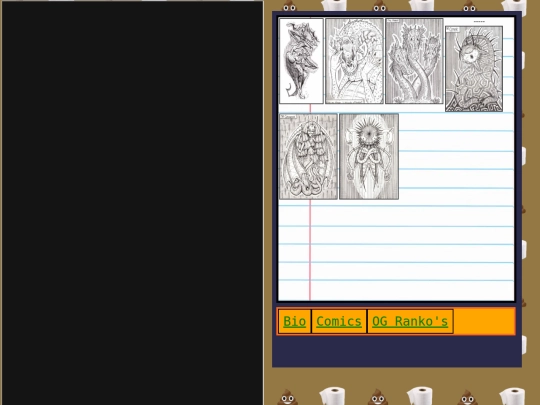
Task: Open the sunburst-headed figure drawing thumbnail
Action: point(369,157)
